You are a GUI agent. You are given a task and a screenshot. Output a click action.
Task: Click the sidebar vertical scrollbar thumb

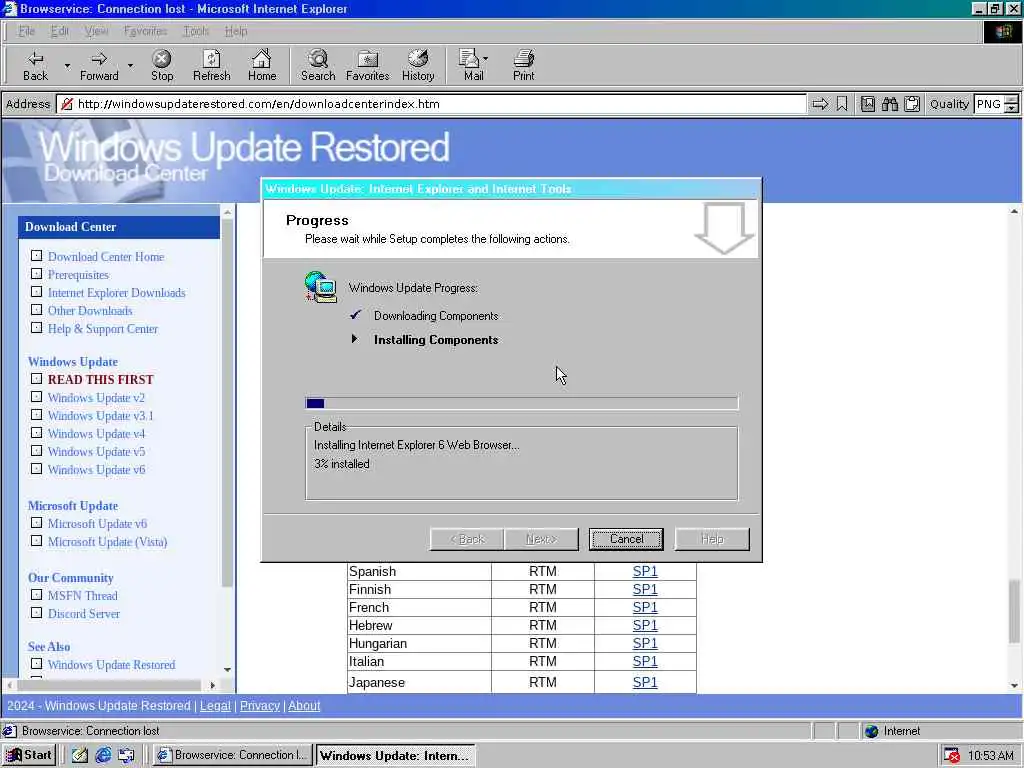coord(227,402)
